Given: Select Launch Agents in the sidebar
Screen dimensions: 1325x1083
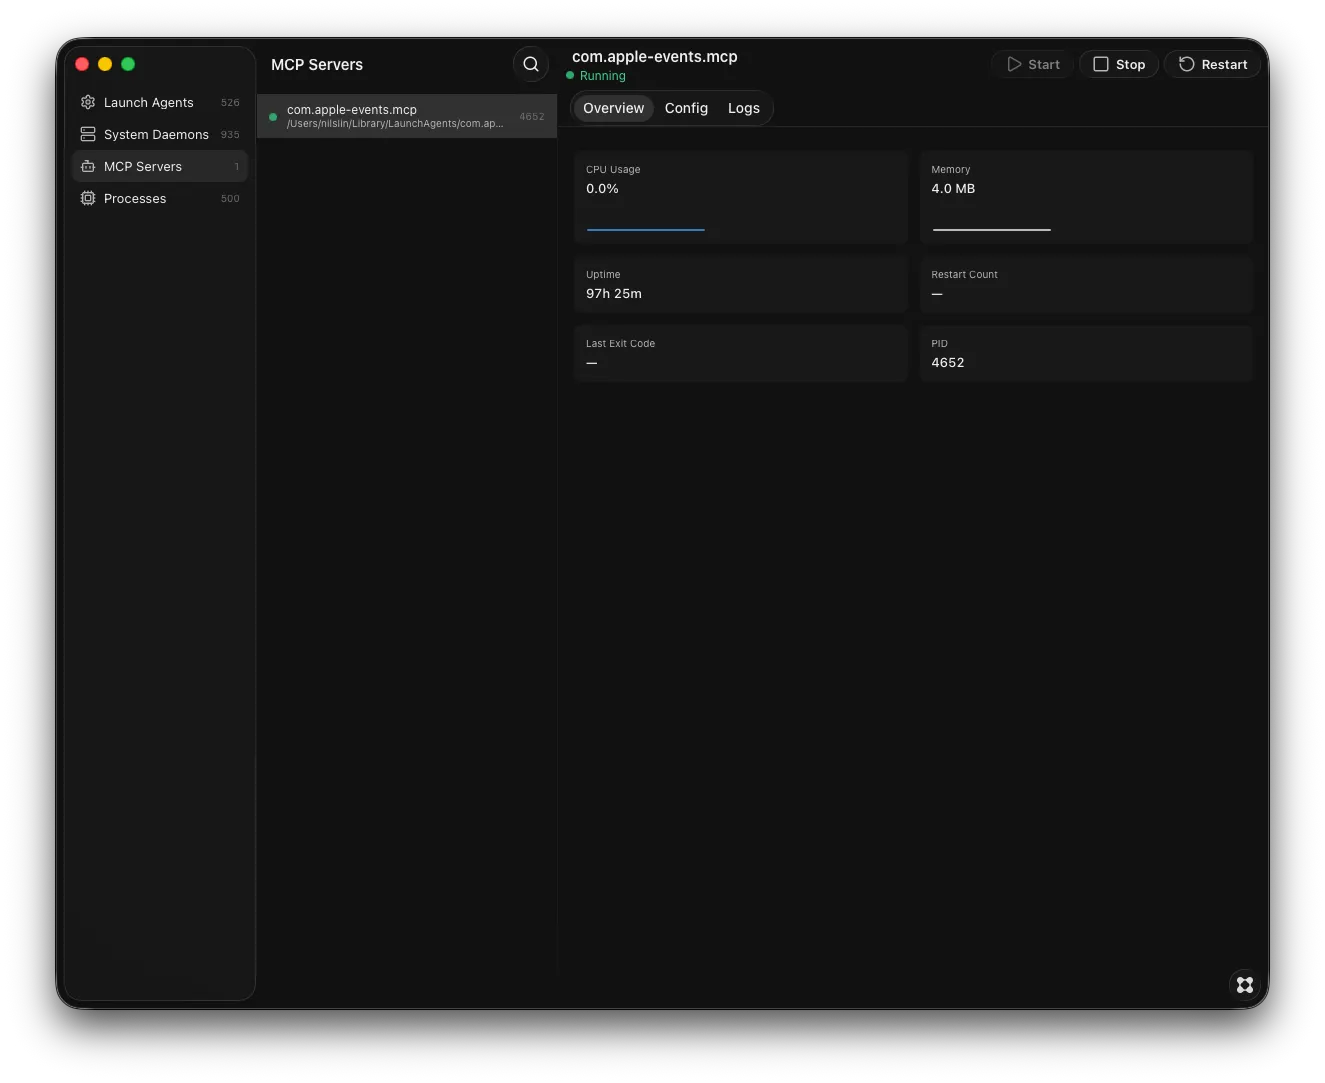Looking at the screenshot, I should (160, 102).
